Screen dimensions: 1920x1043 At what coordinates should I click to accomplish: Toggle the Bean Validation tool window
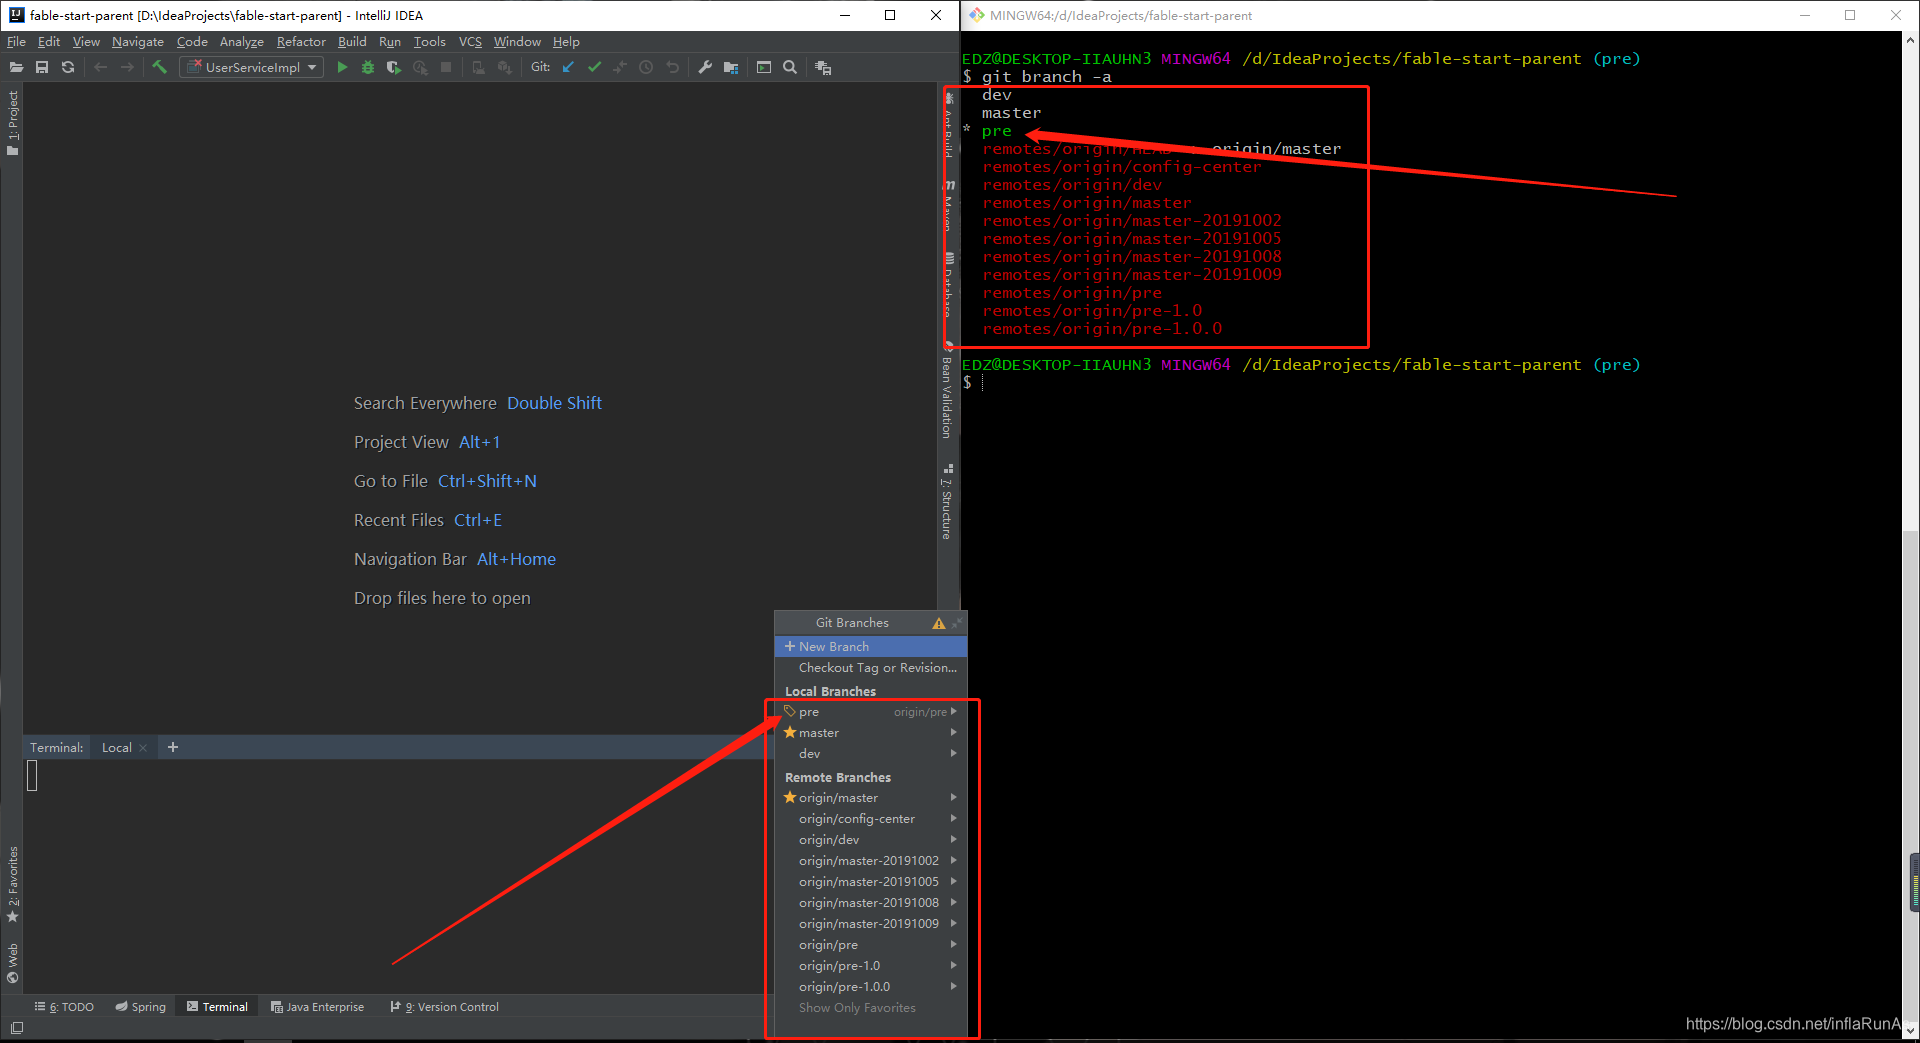click(x=947, y=392)
